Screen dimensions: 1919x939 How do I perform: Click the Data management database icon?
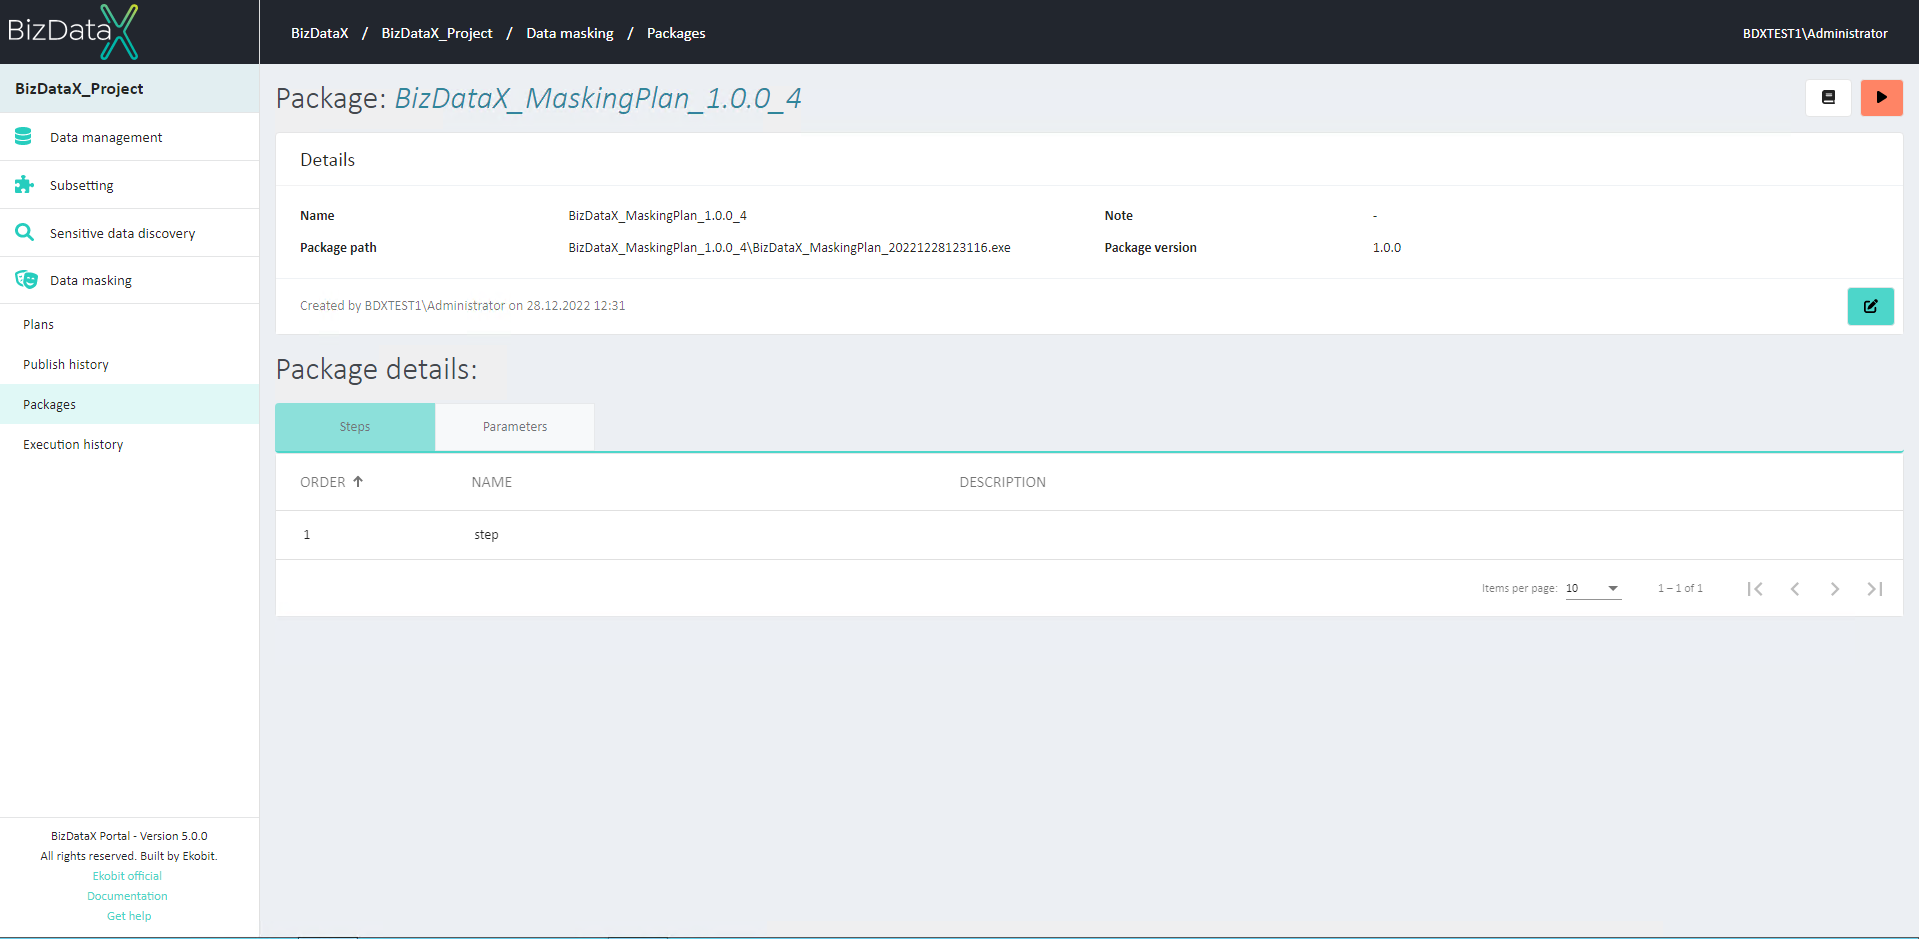click(24, 137)
